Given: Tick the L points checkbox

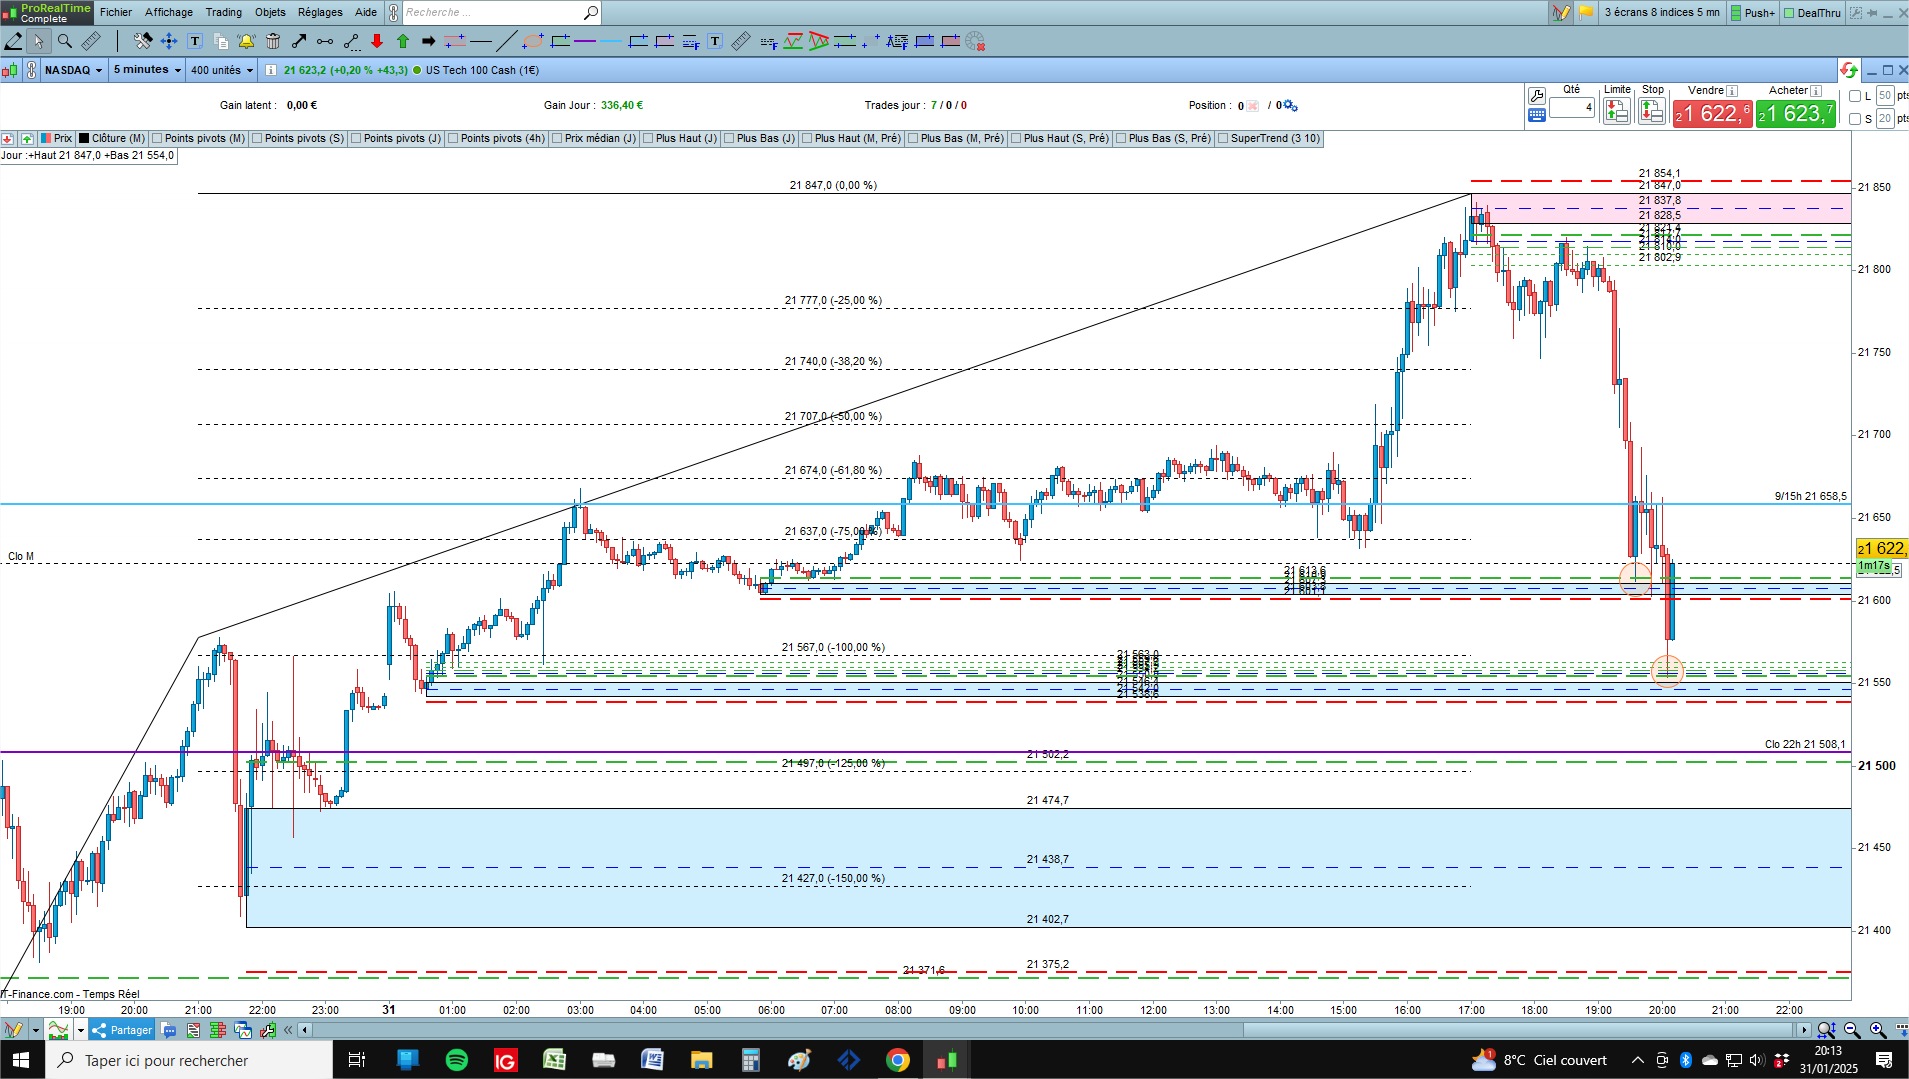Looking at the screenshot, I should tap(1855, 96).
